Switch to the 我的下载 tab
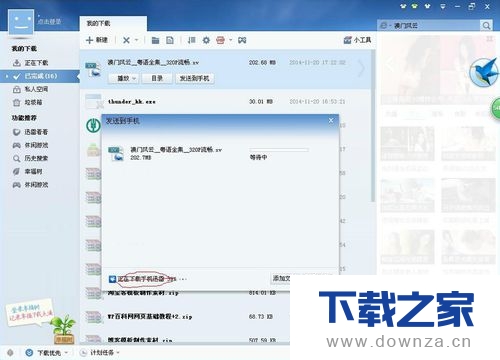 113,23
